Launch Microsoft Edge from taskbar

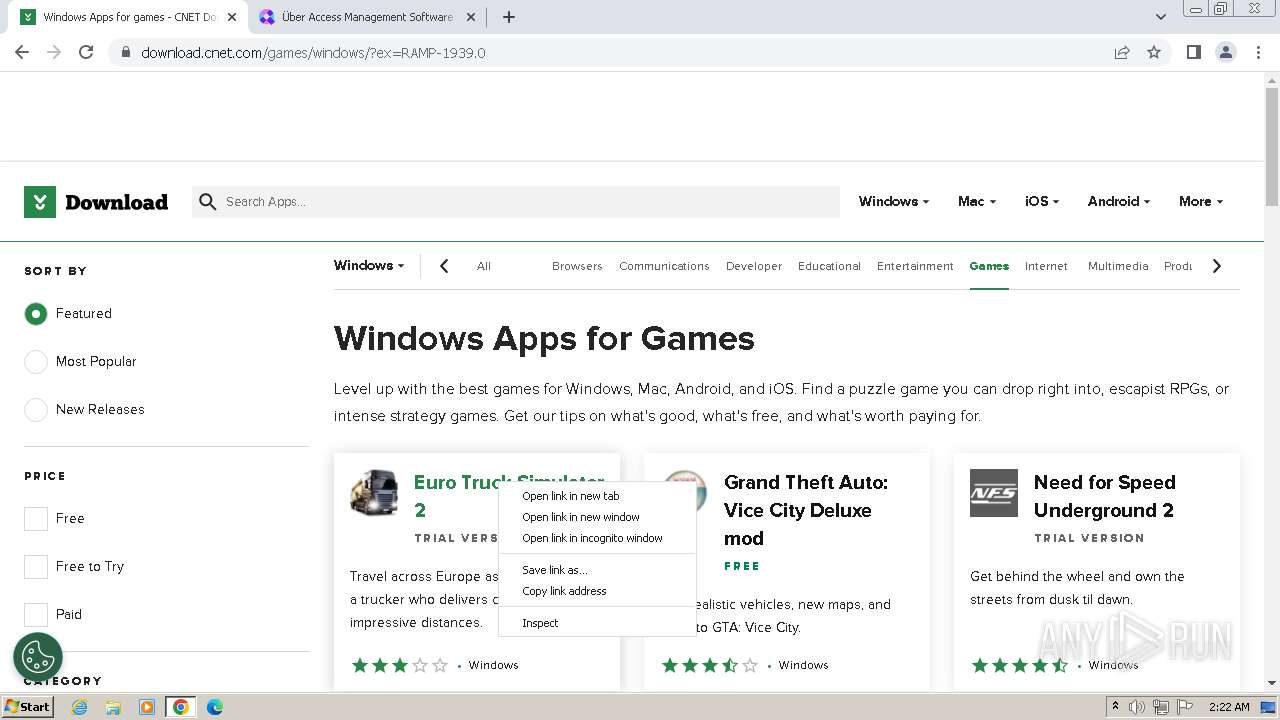coord(215,707)
